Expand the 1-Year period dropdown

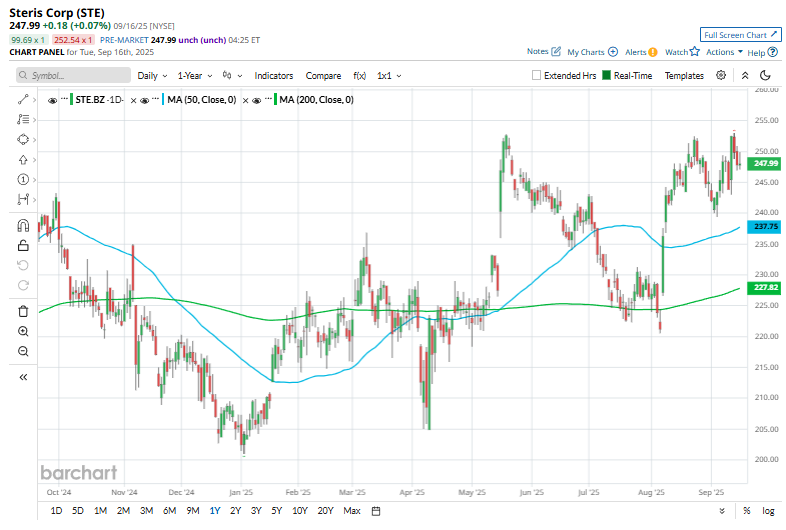[195, 76]
